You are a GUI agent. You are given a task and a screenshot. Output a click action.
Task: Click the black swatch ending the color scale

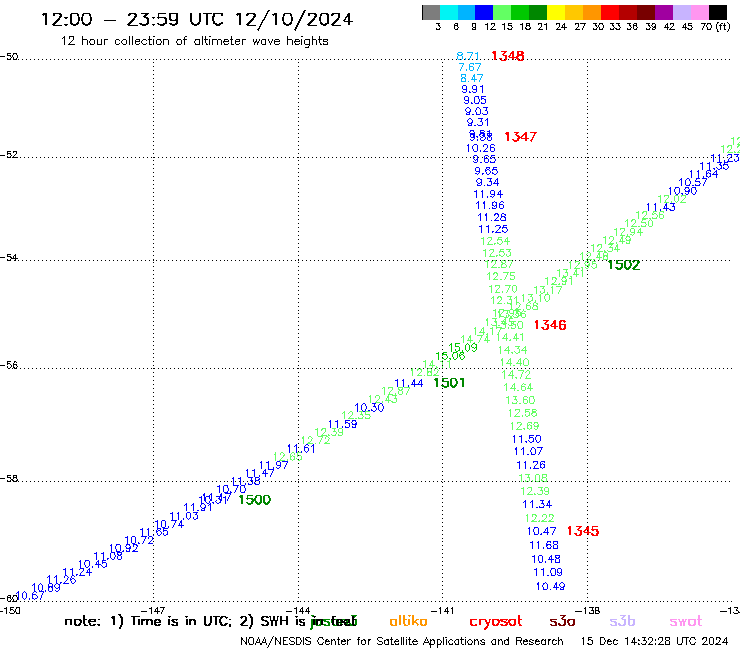[718, 12]
